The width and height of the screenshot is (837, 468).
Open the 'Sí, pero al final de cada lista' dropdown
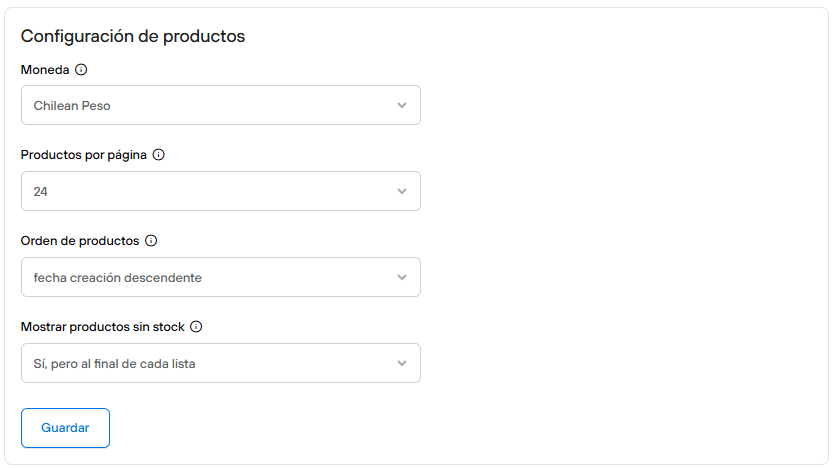coord(220,363)
